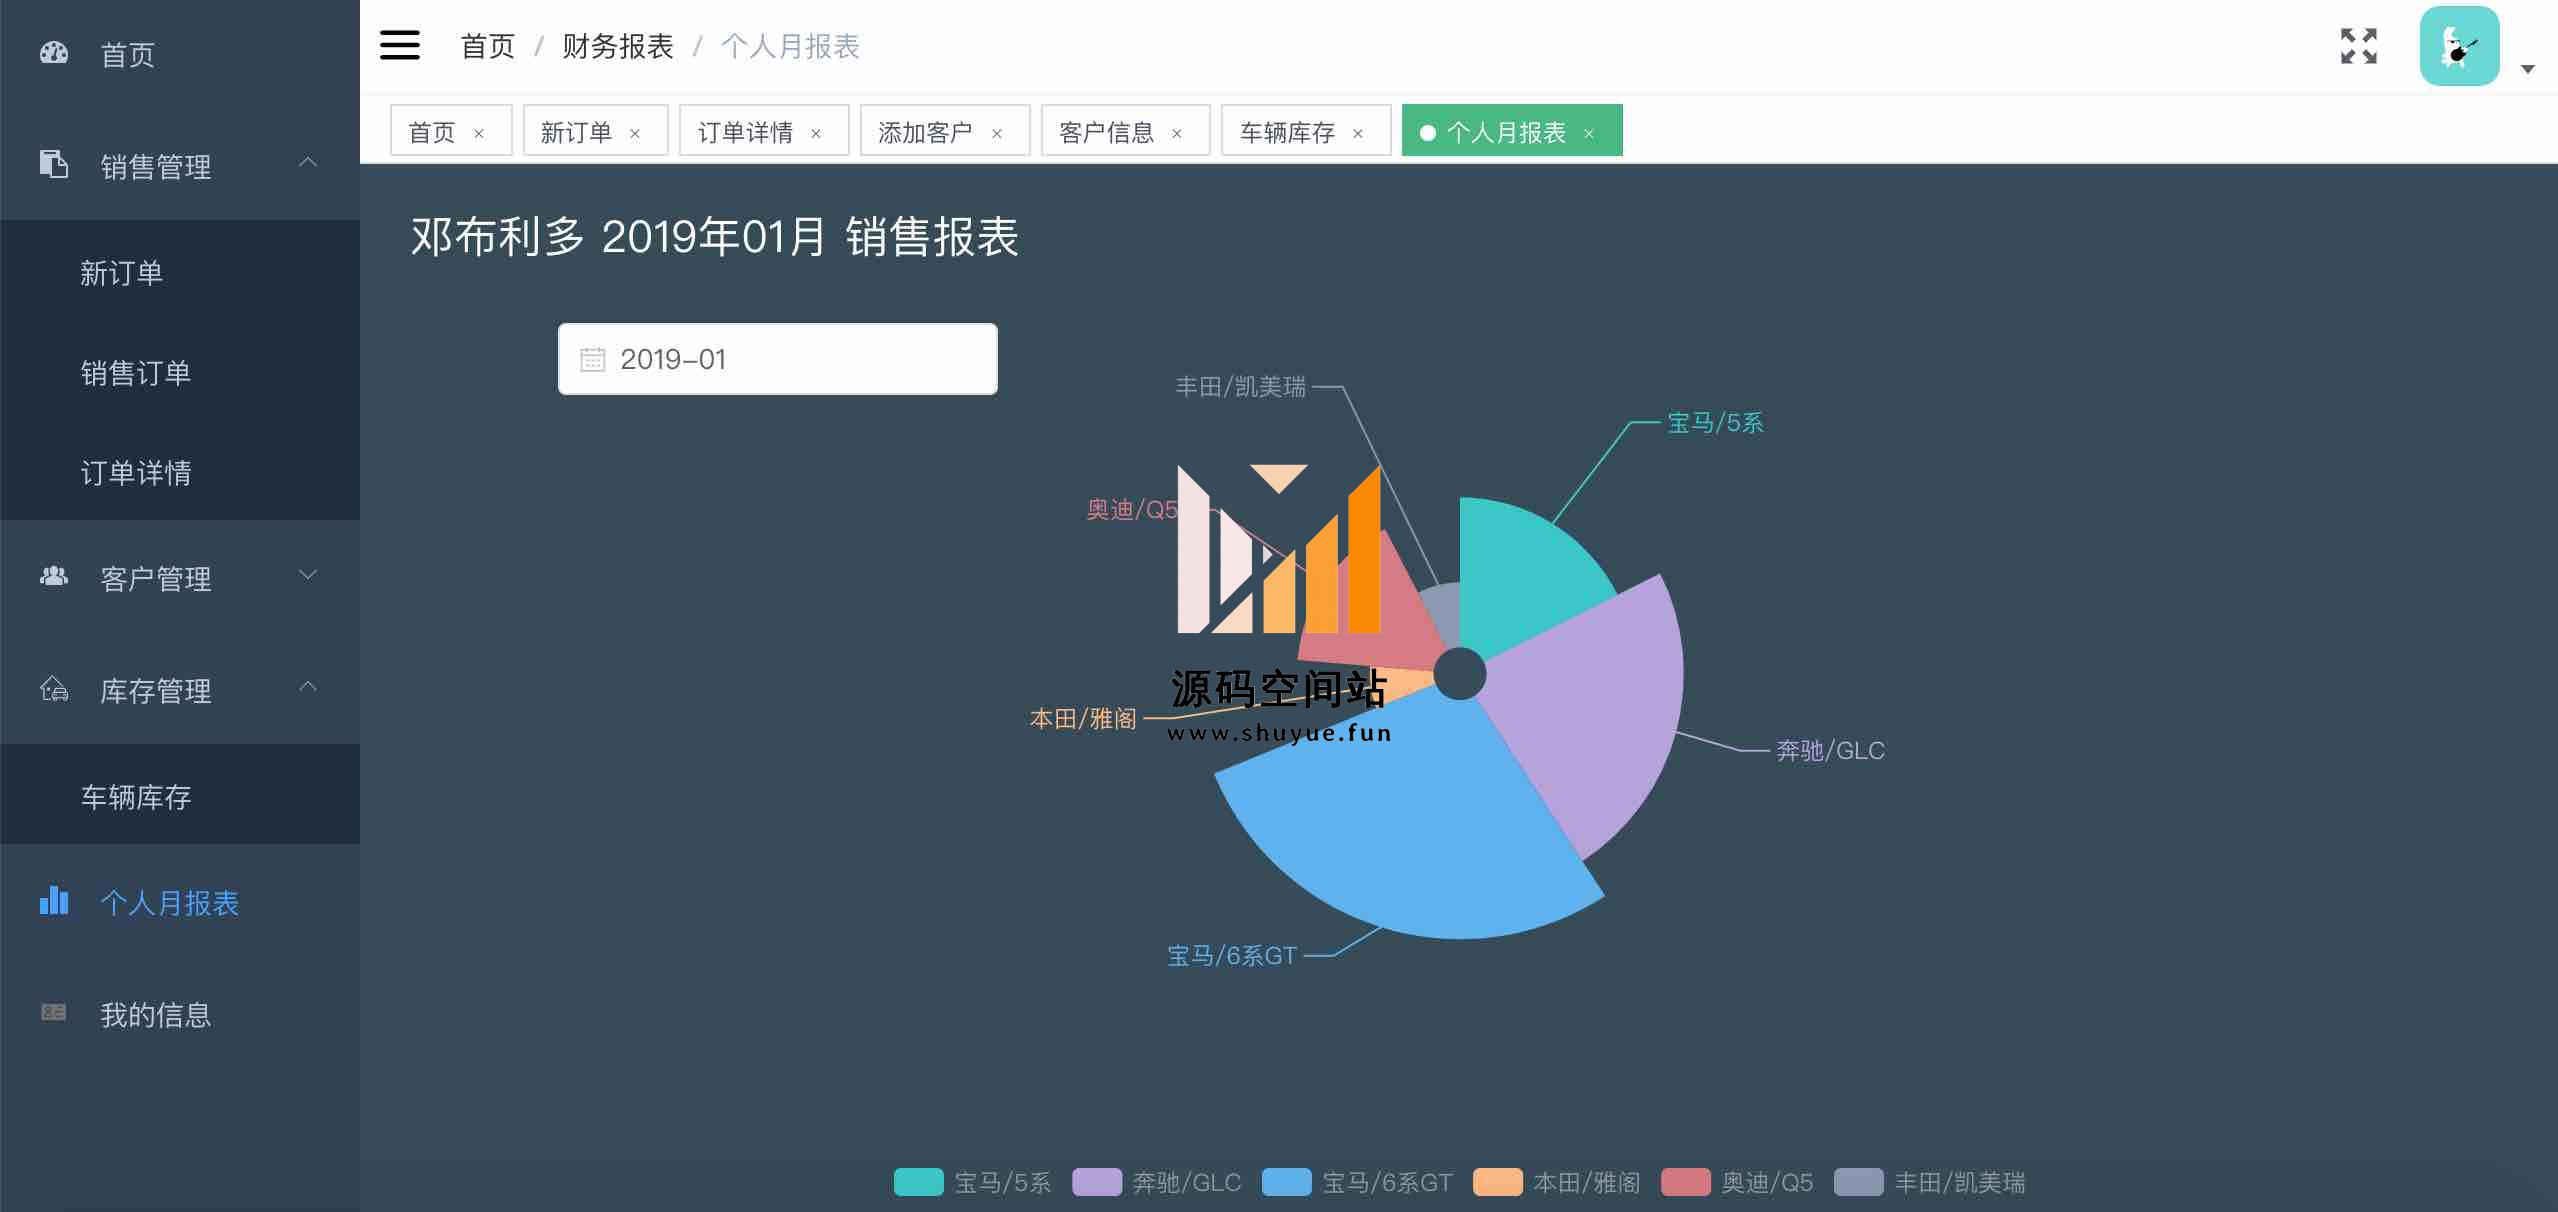Open 个人月报表 in the sidebar
This screenshot has width=2558, height=1212.
coord(180,902)
